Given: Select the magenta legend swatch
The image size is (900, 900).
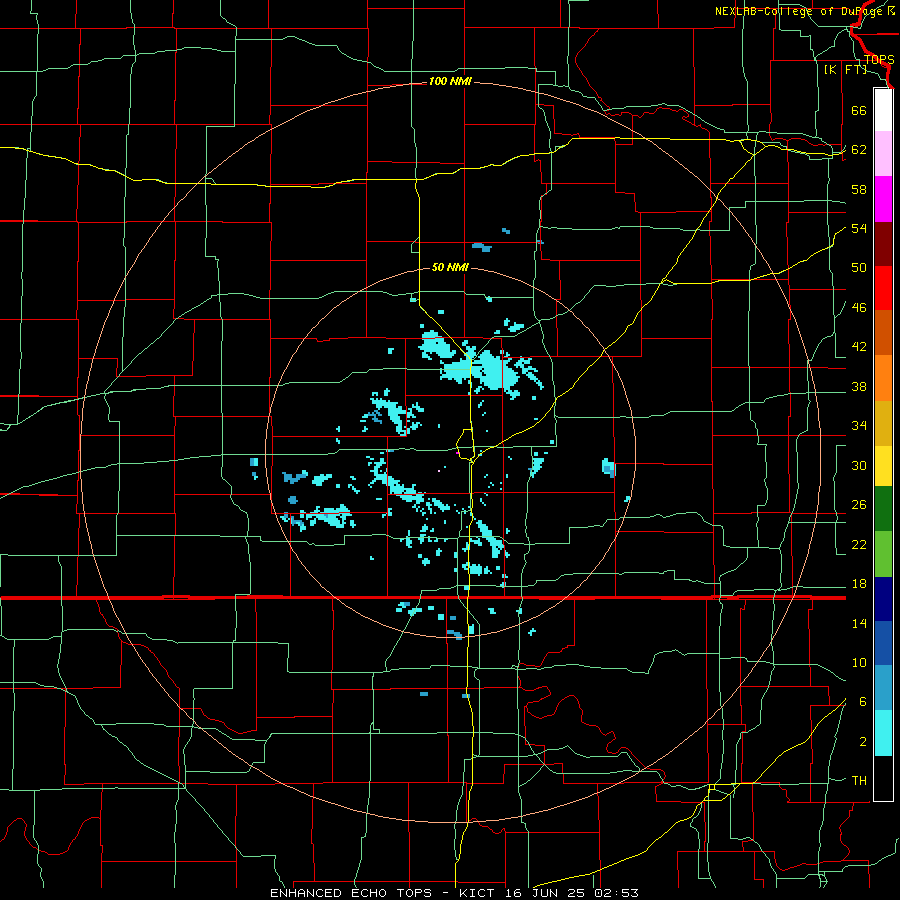Looking at the screenshot, I should pos(883,199).
